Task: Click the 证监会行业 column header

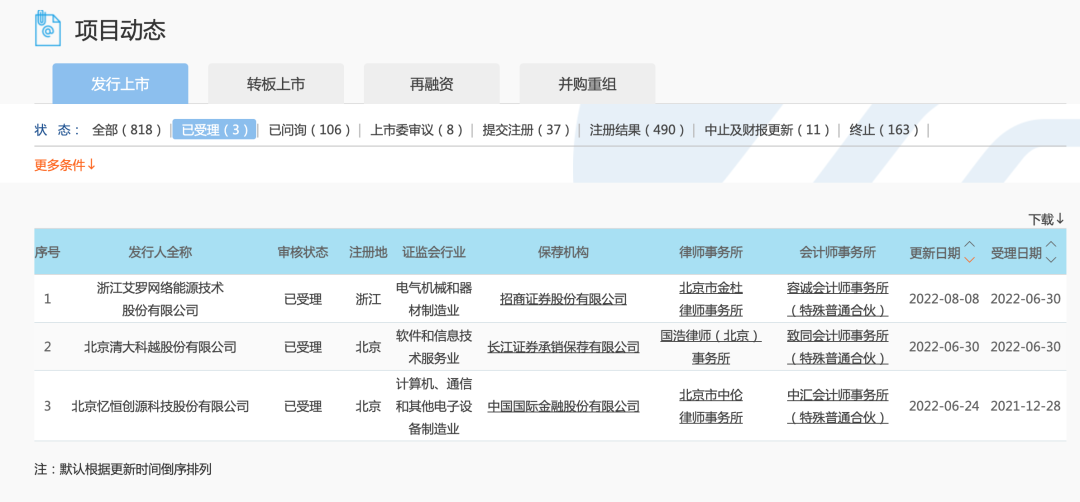Action: [434, 252]
